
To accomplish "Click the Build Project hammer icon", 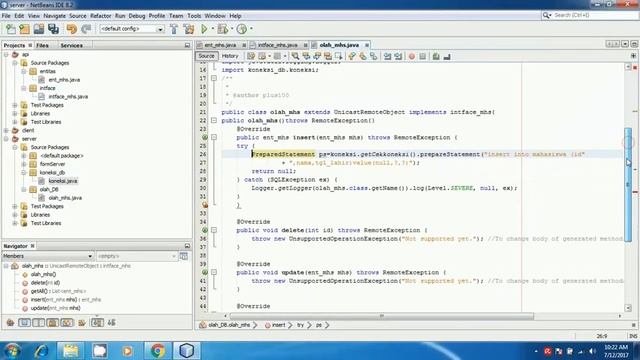I will point(174,29).
